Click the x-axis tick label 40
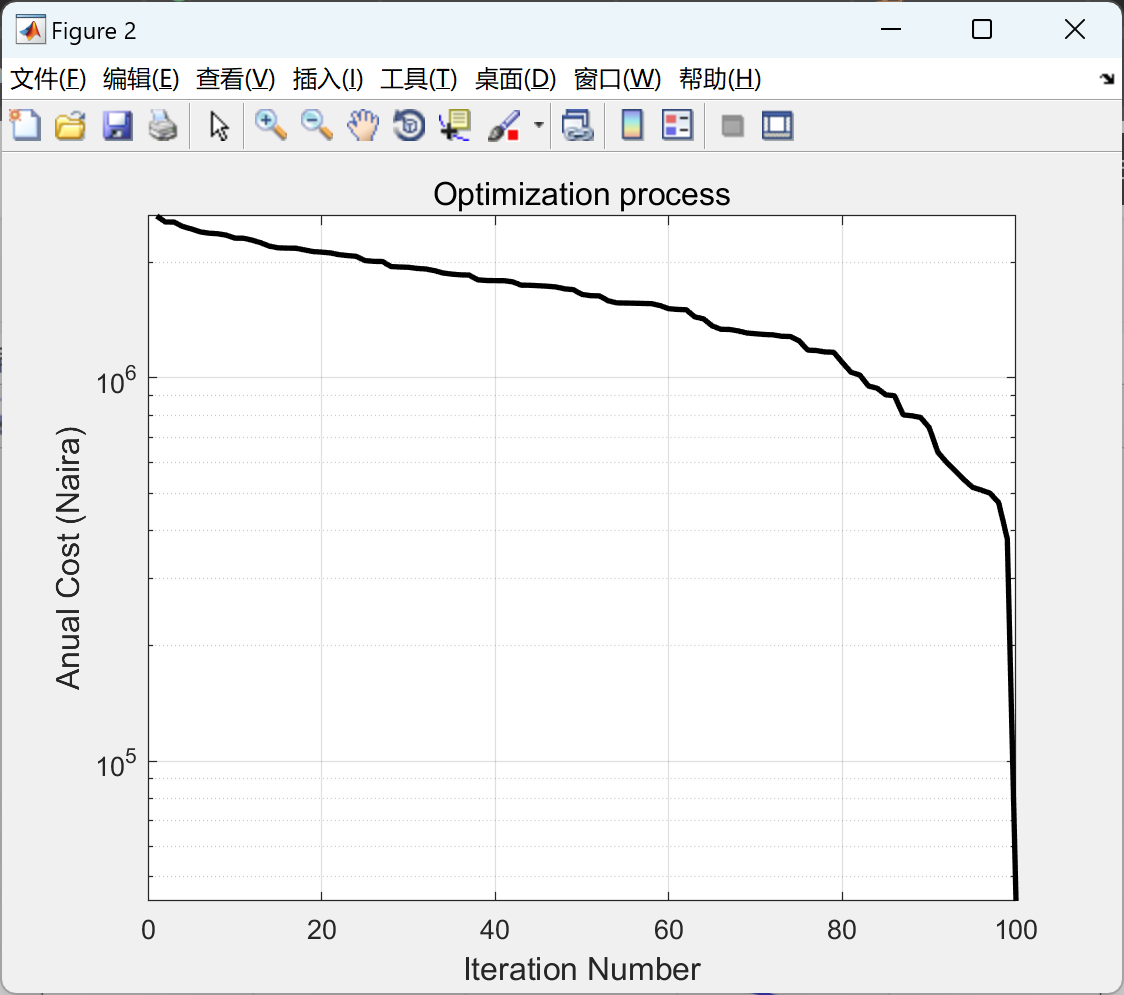 (495, 930)
